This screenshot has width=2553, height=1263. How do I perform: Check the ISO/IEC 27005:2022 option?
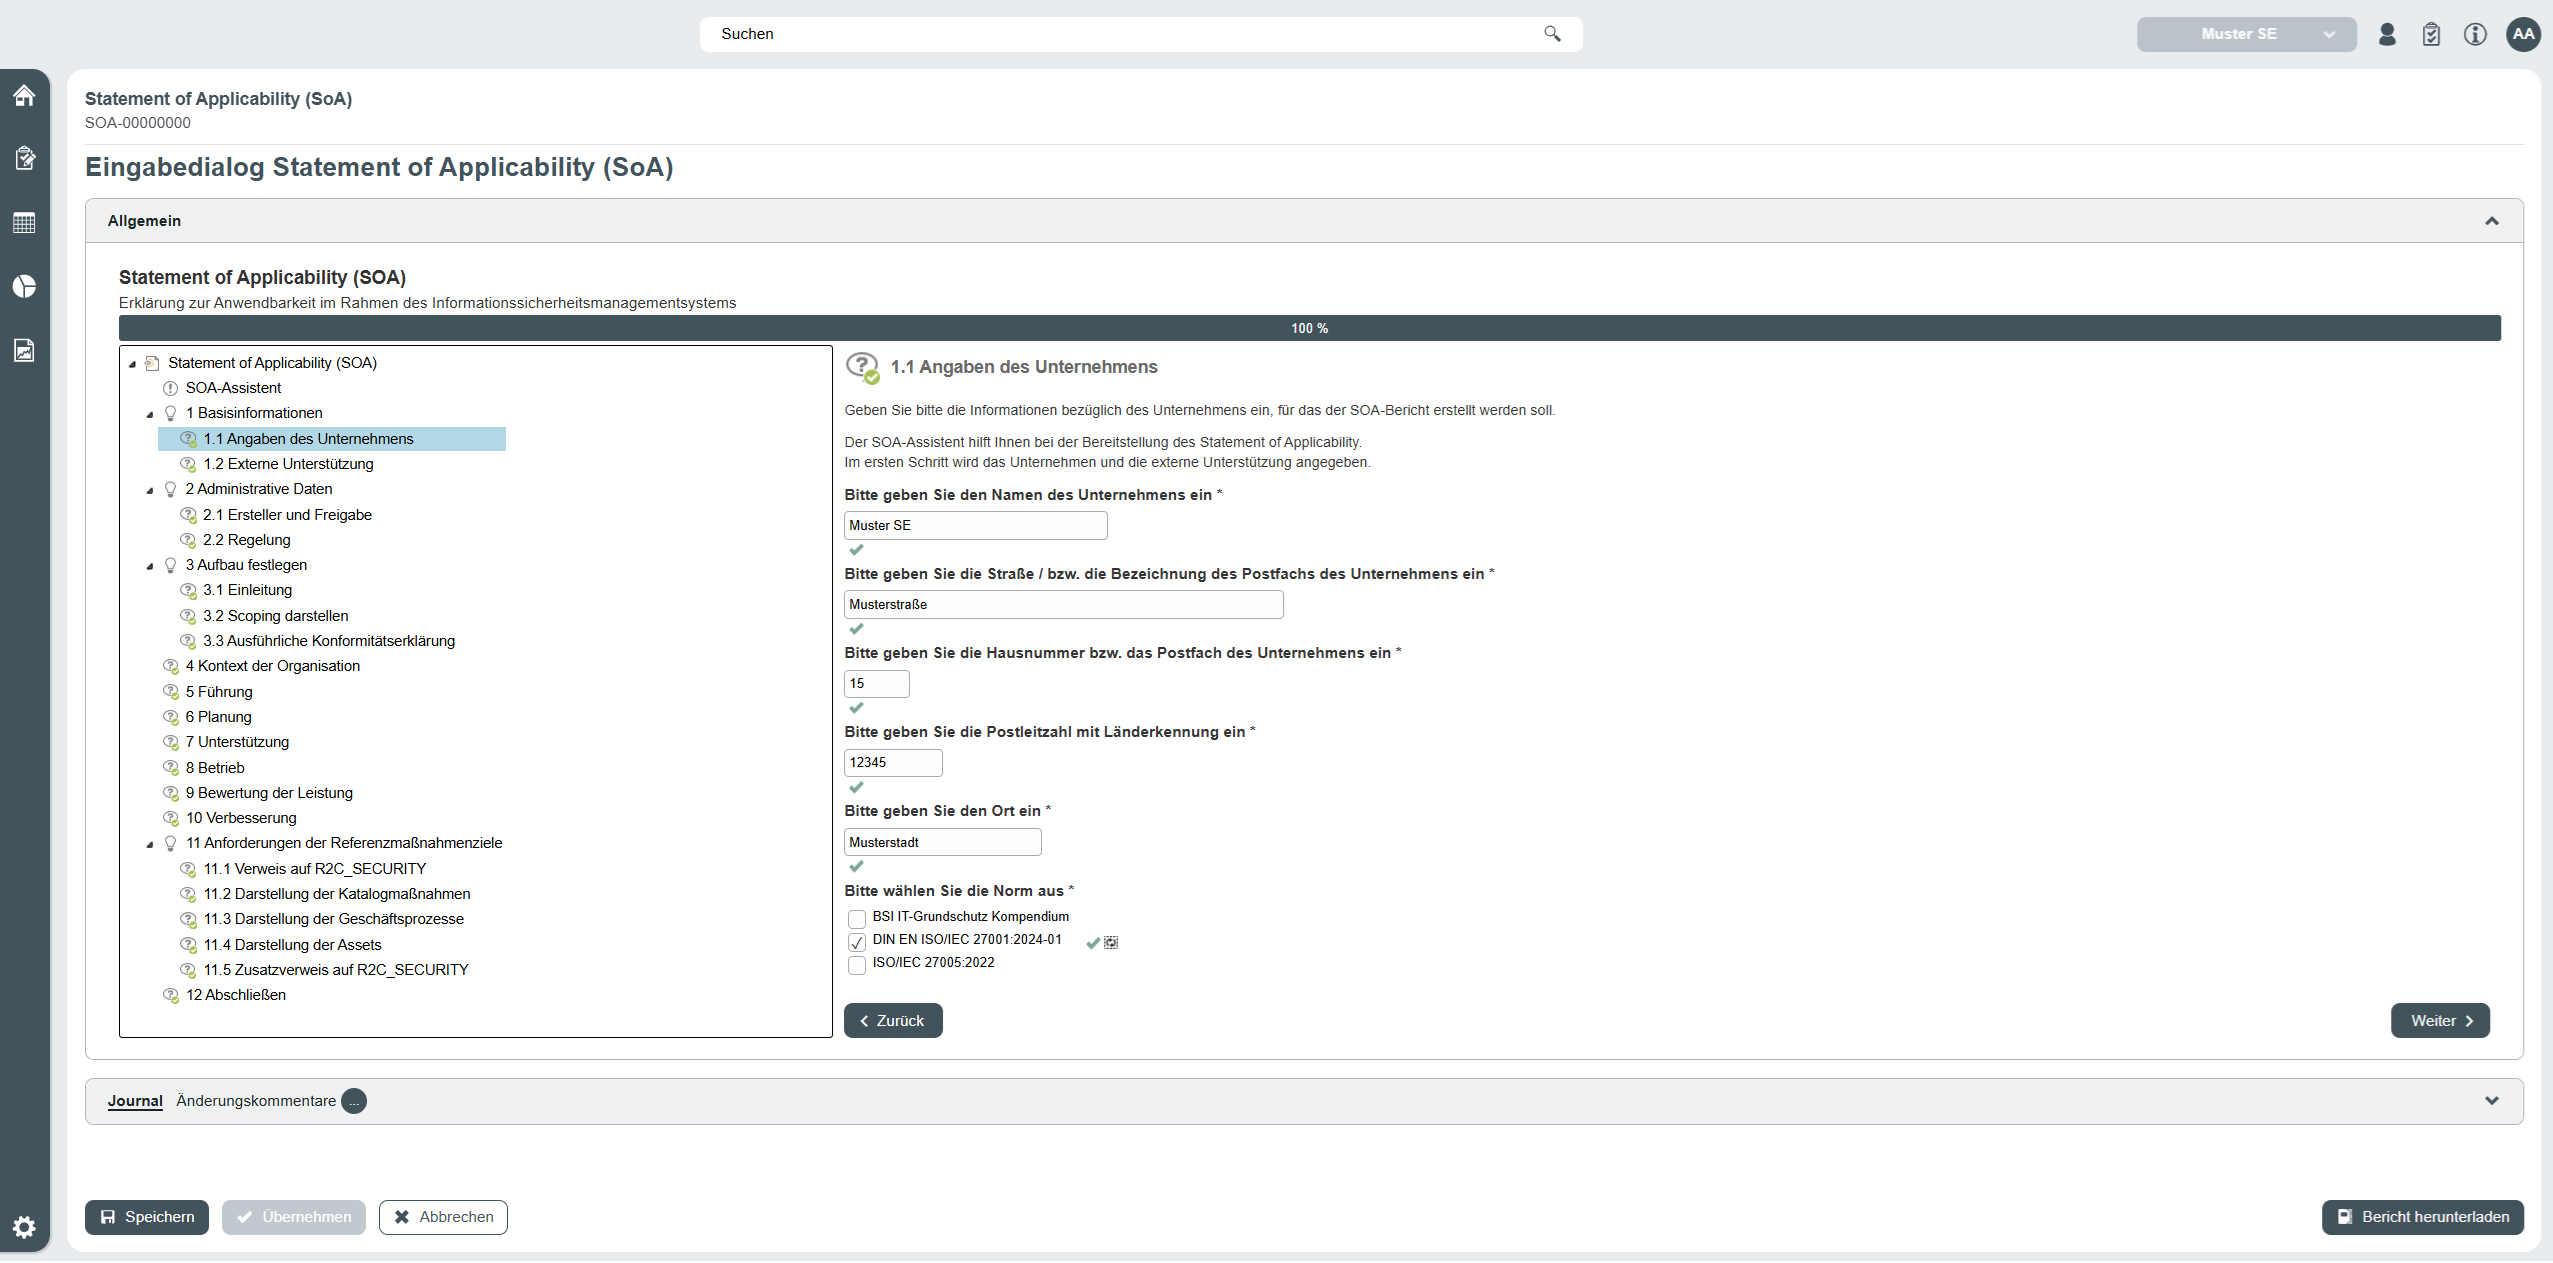point(856,965)
